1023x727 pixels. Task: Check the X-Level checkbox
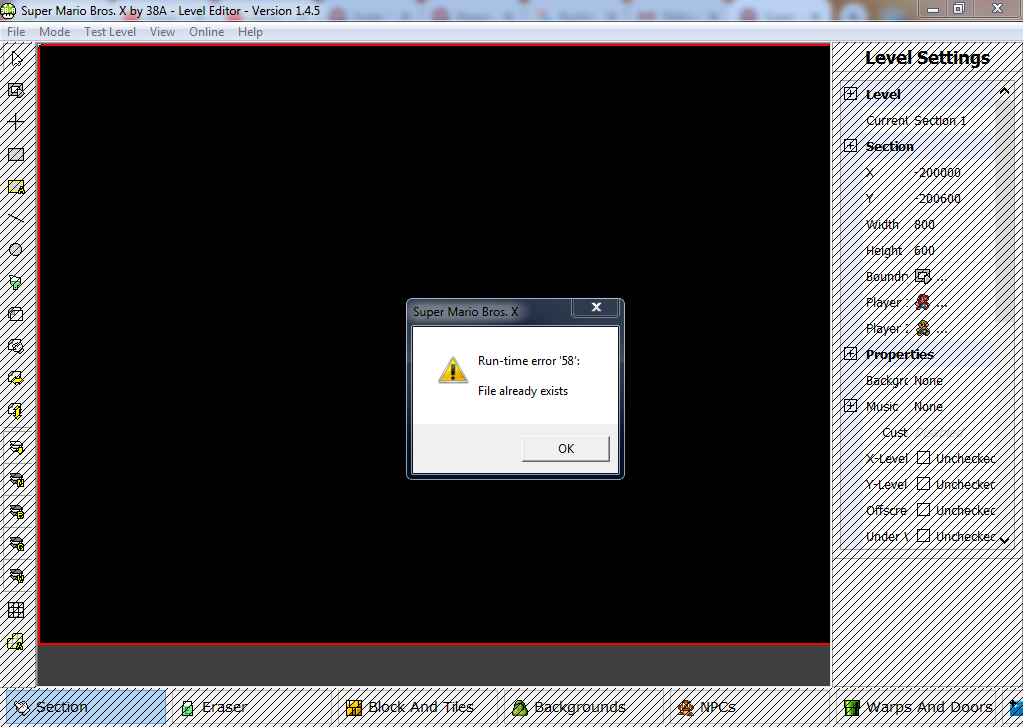tap(923, 458)
